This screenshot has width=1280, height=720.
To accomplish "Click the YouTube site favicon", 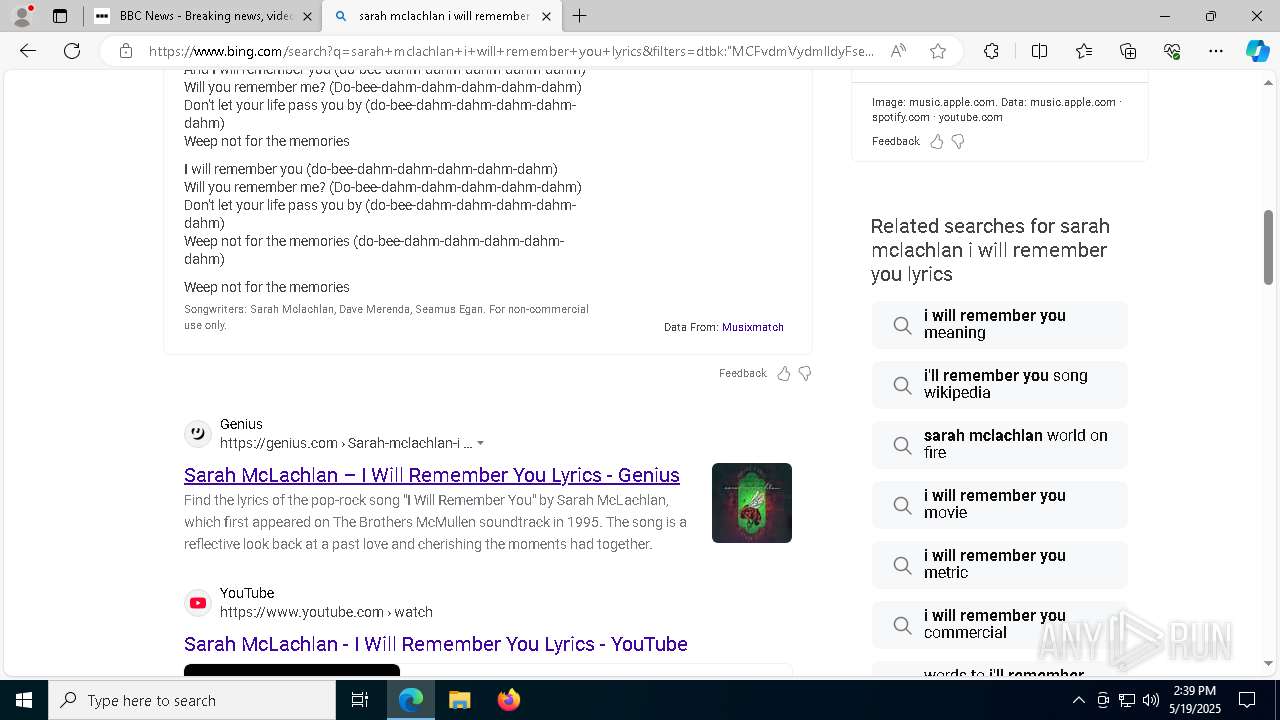I will click(x=198, y=602).
